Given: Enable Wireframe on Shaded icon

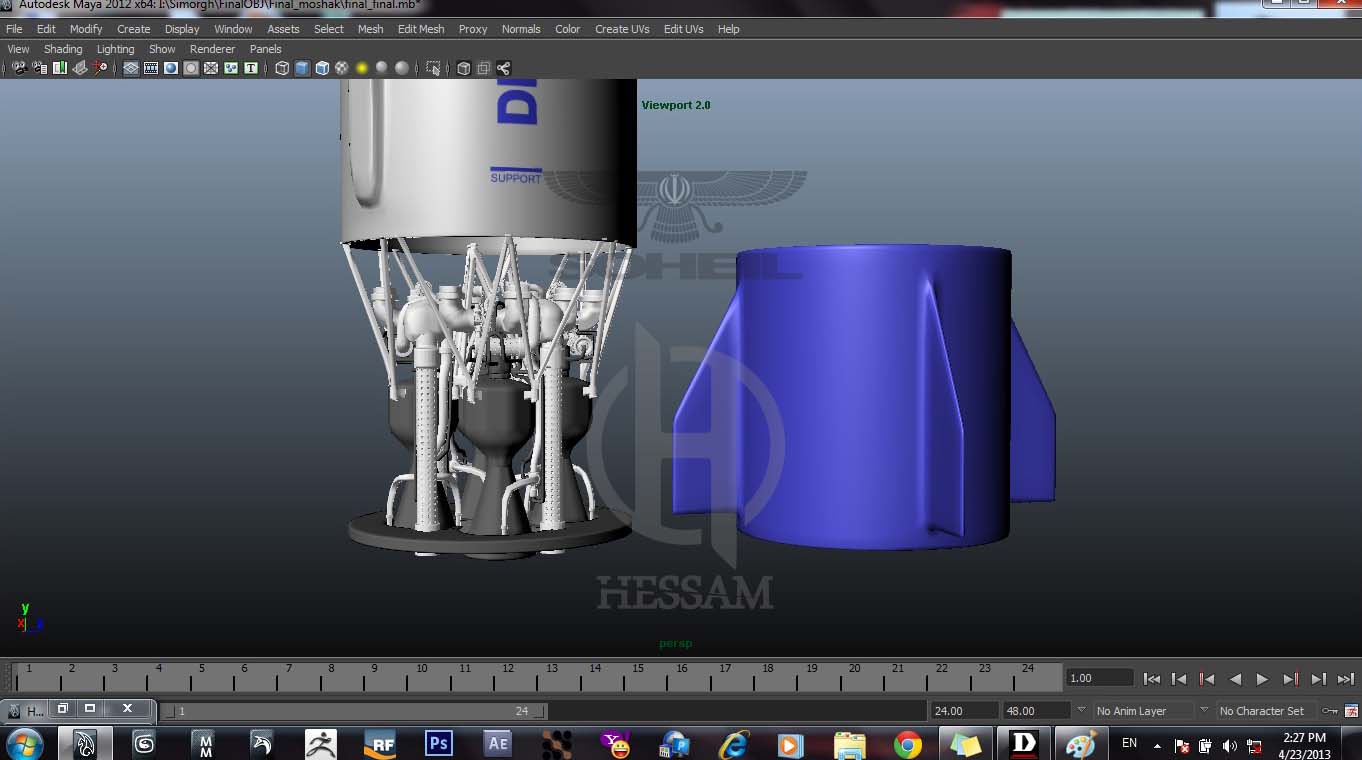Looking at the screenshot, I should pyautogui.click(x=322, y=68).
